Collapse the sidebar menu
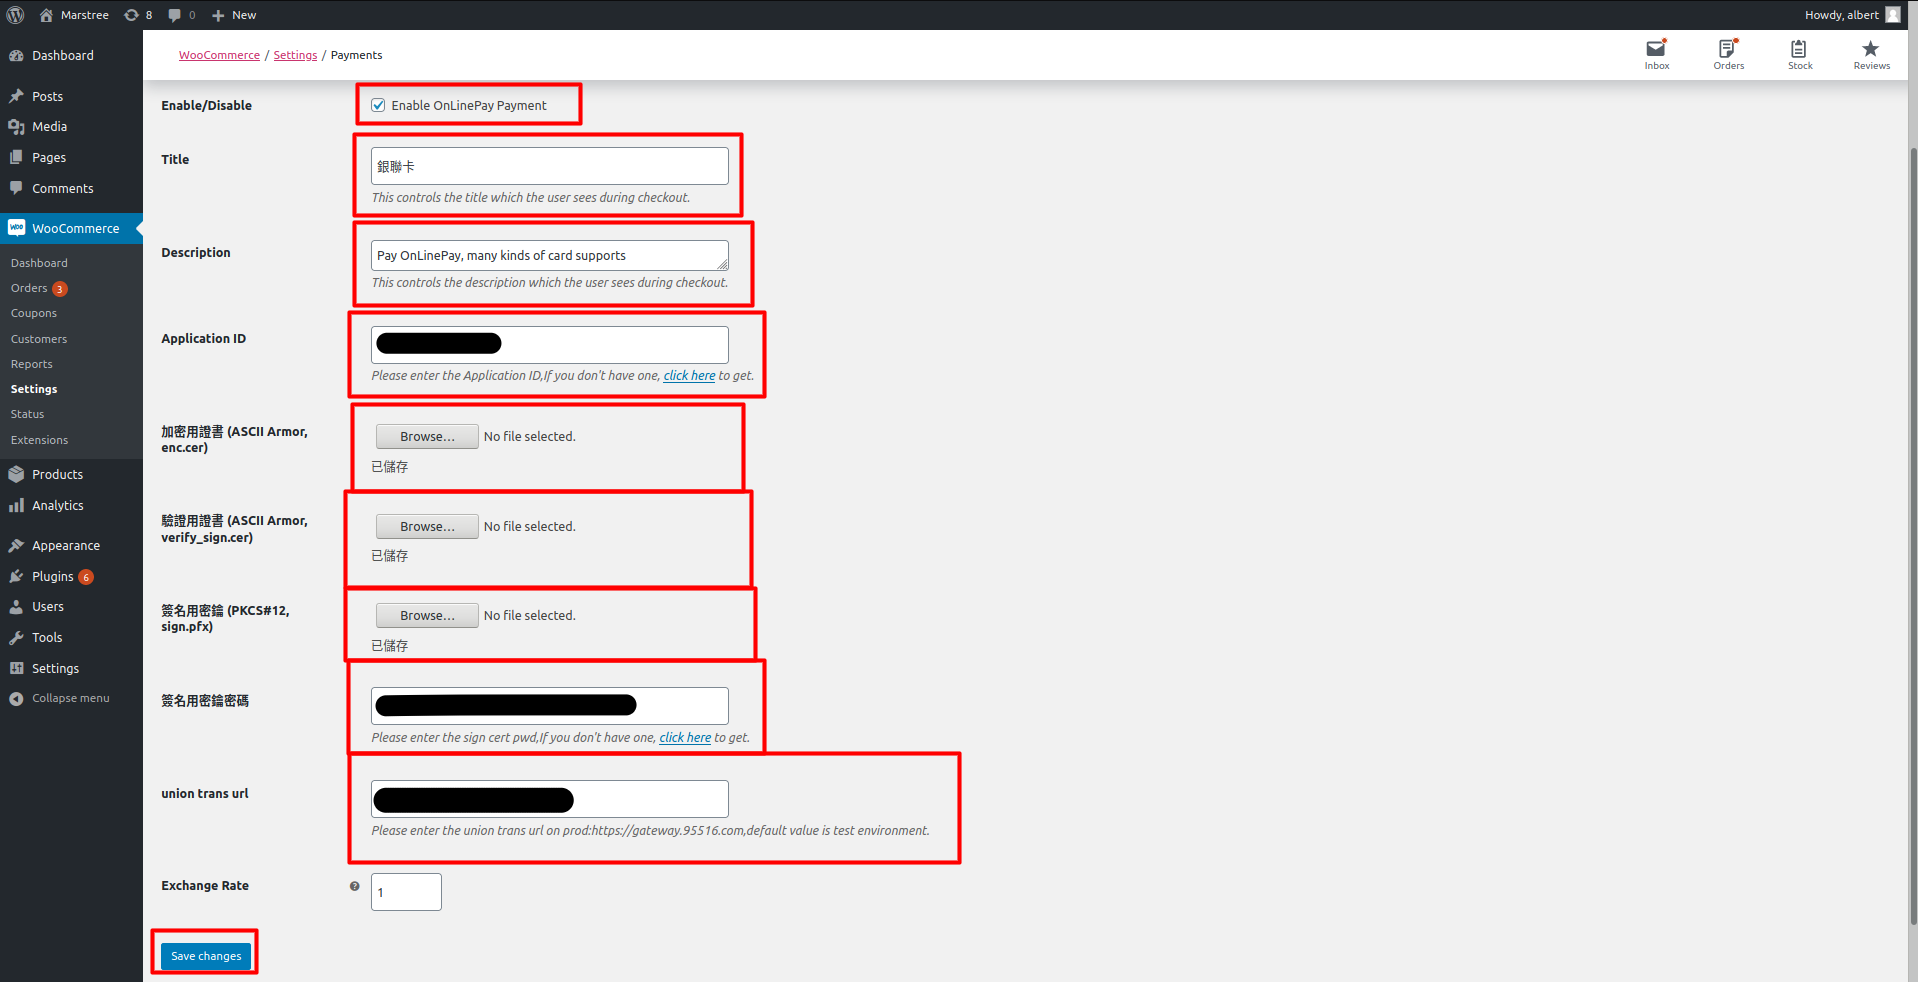Viewport: 1918px width, 982px height. [60, 698]
